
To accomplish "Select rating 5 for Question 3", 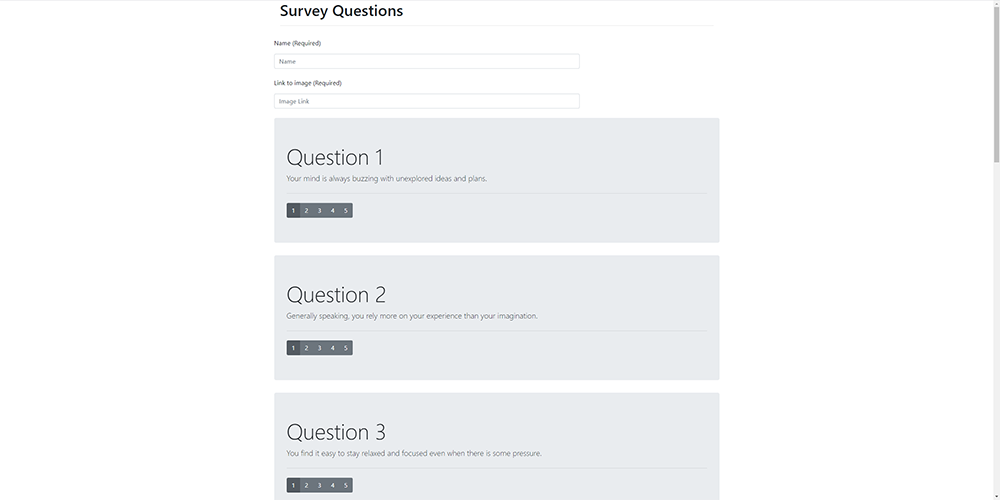I will [x=346, y=485].
